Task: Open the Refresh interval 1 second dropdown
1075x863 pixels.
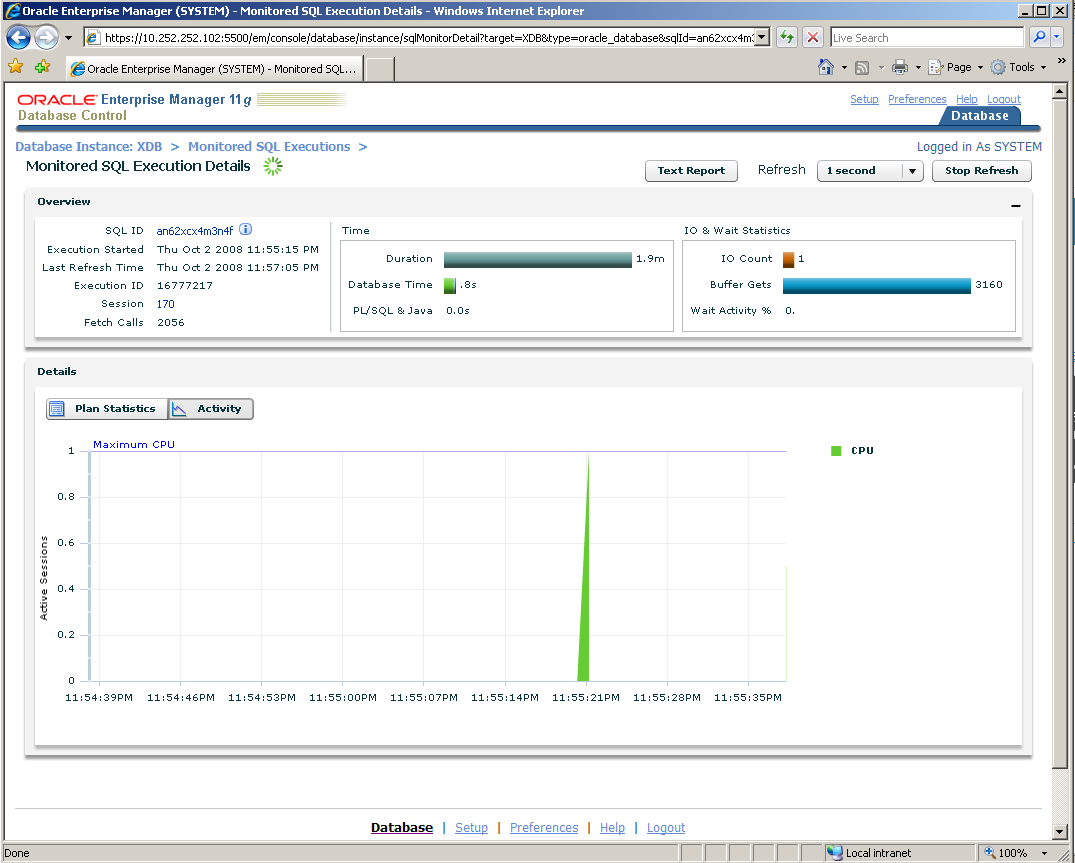Action: click(x=870, y=171)
